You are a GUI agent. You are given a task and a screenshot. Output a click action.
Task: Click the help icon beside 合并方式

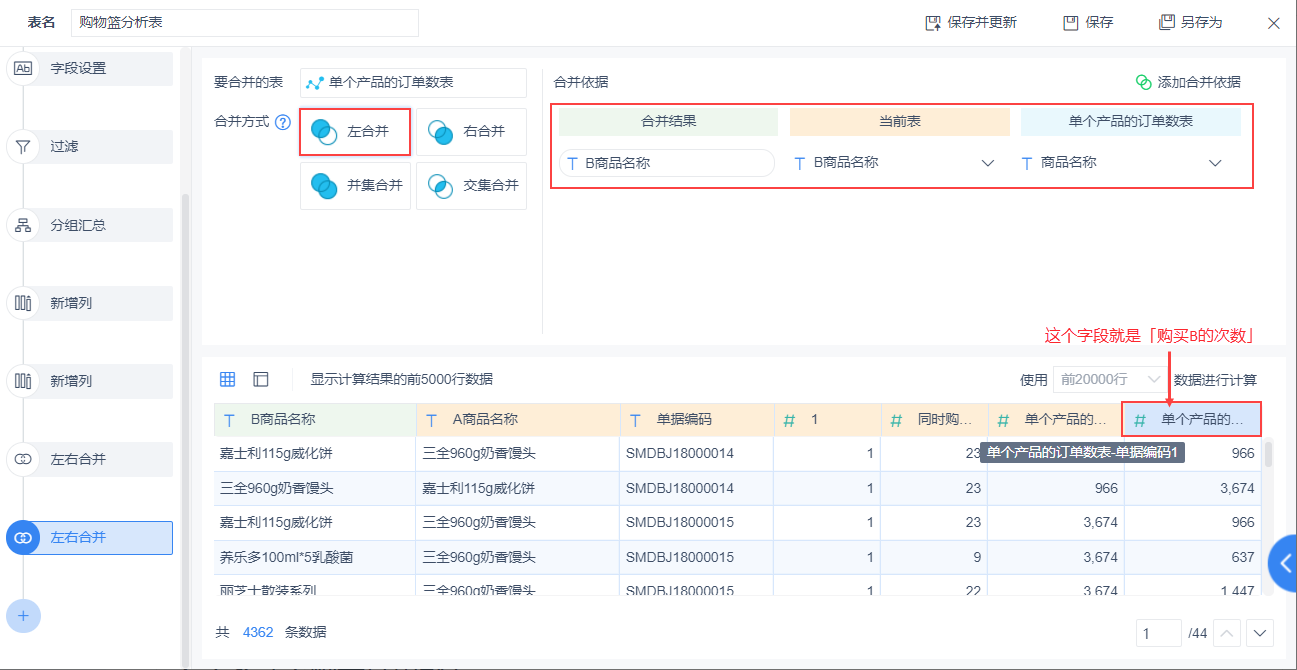pyautogui.click(x=283, y=123)
